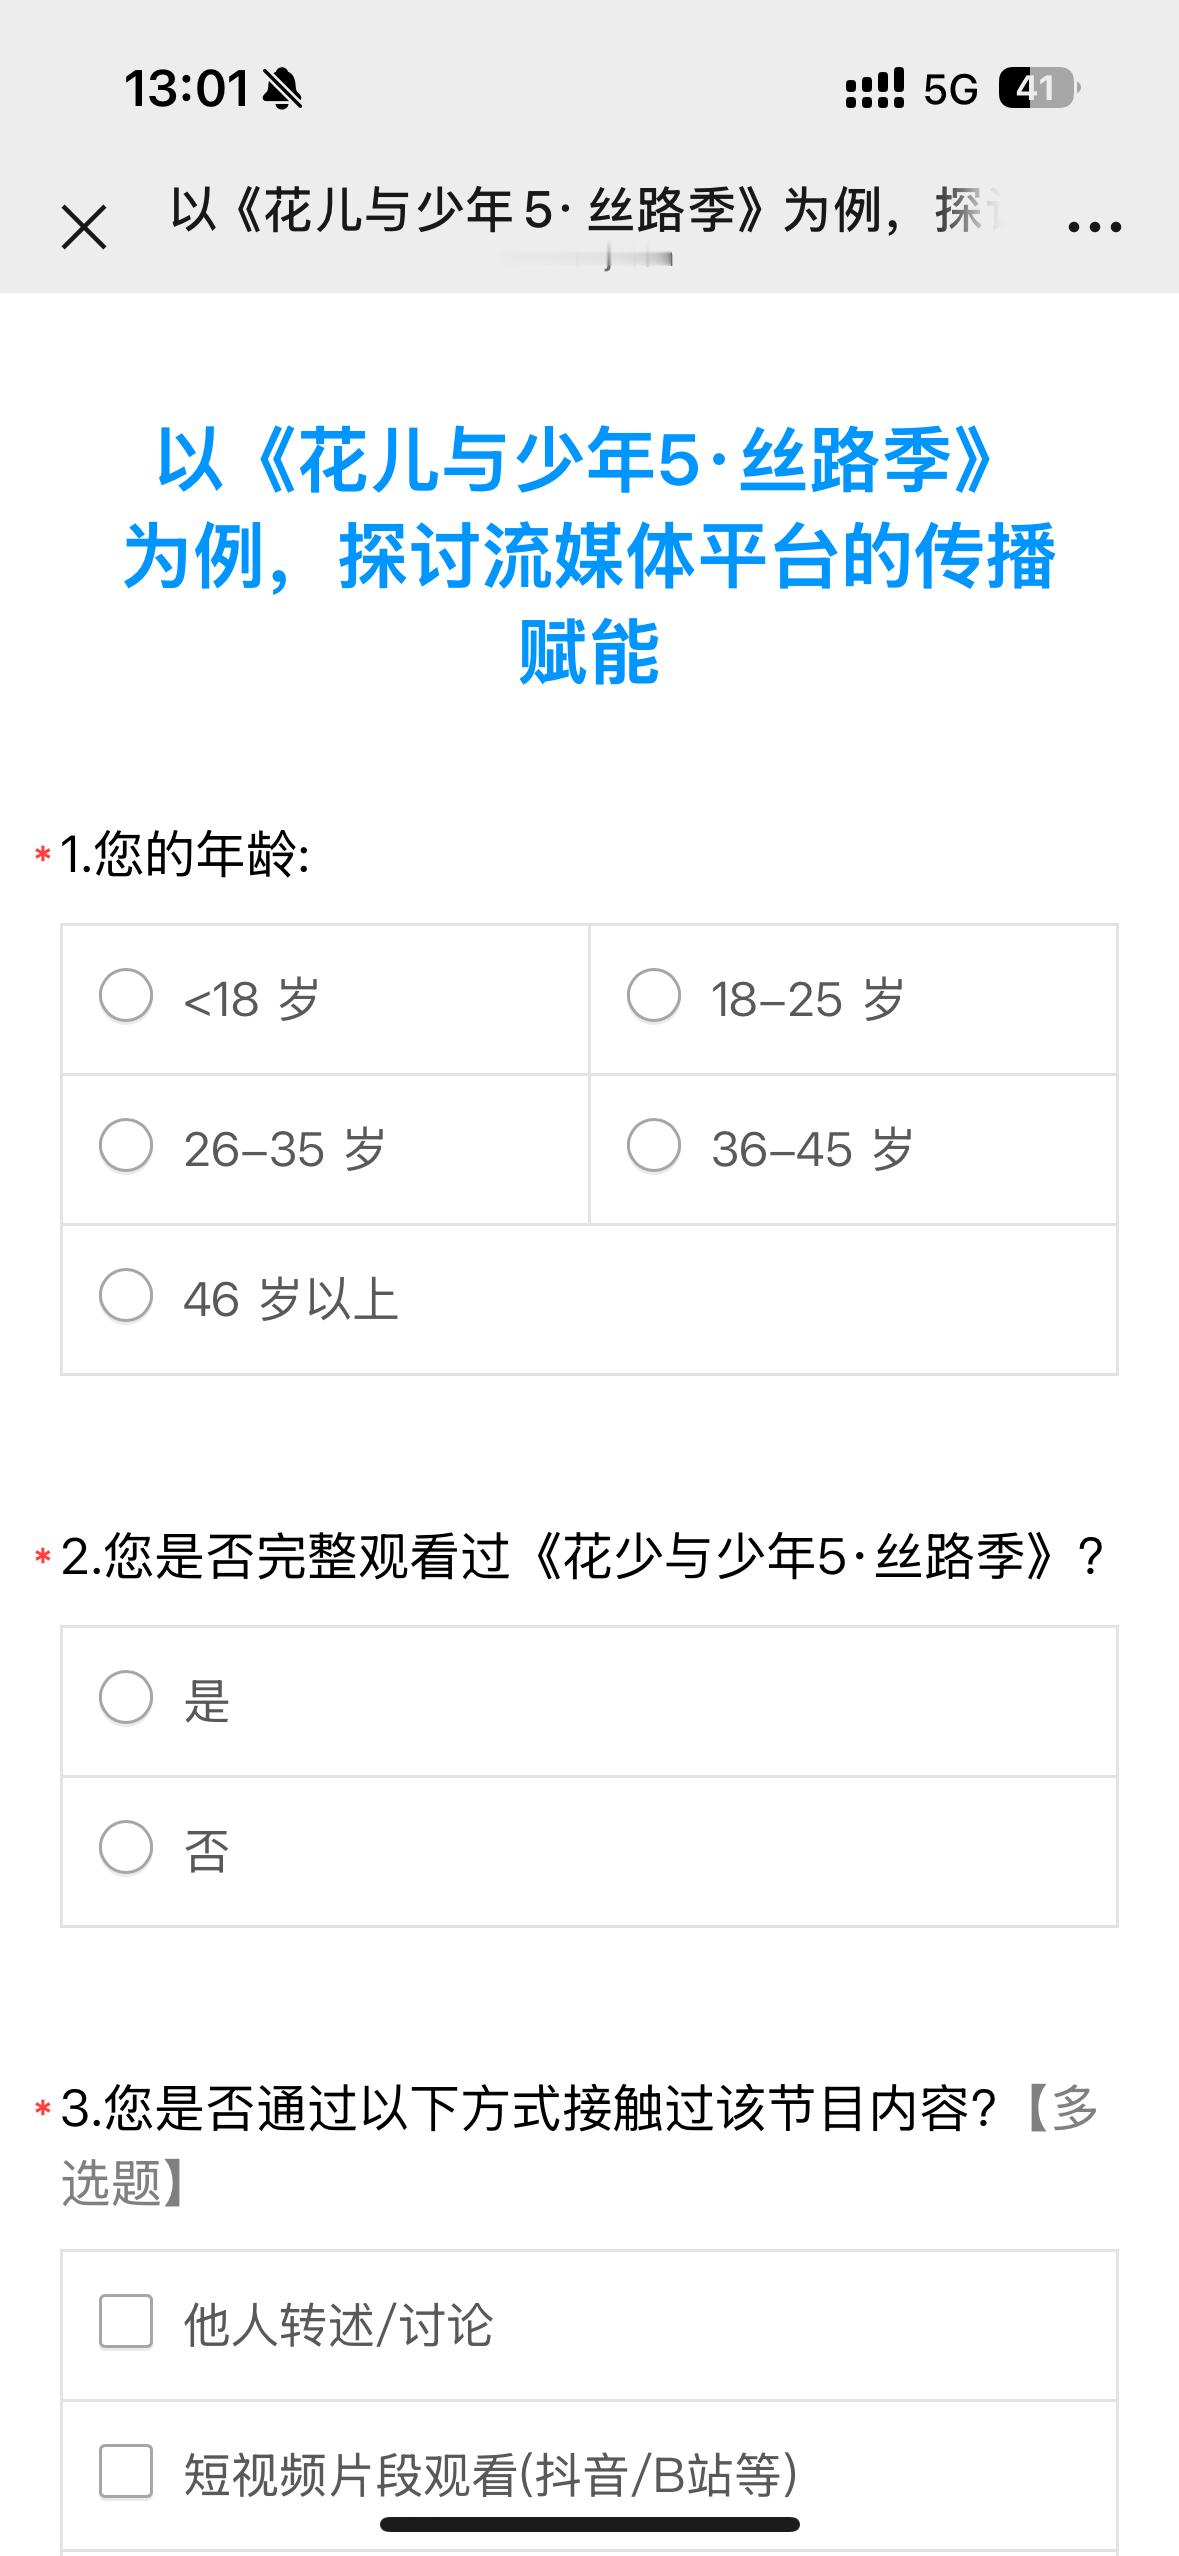Viewport: 1179px width, 2556px height.
Task: Tap the blue survey title heading
Action: (x=589, y=556)
